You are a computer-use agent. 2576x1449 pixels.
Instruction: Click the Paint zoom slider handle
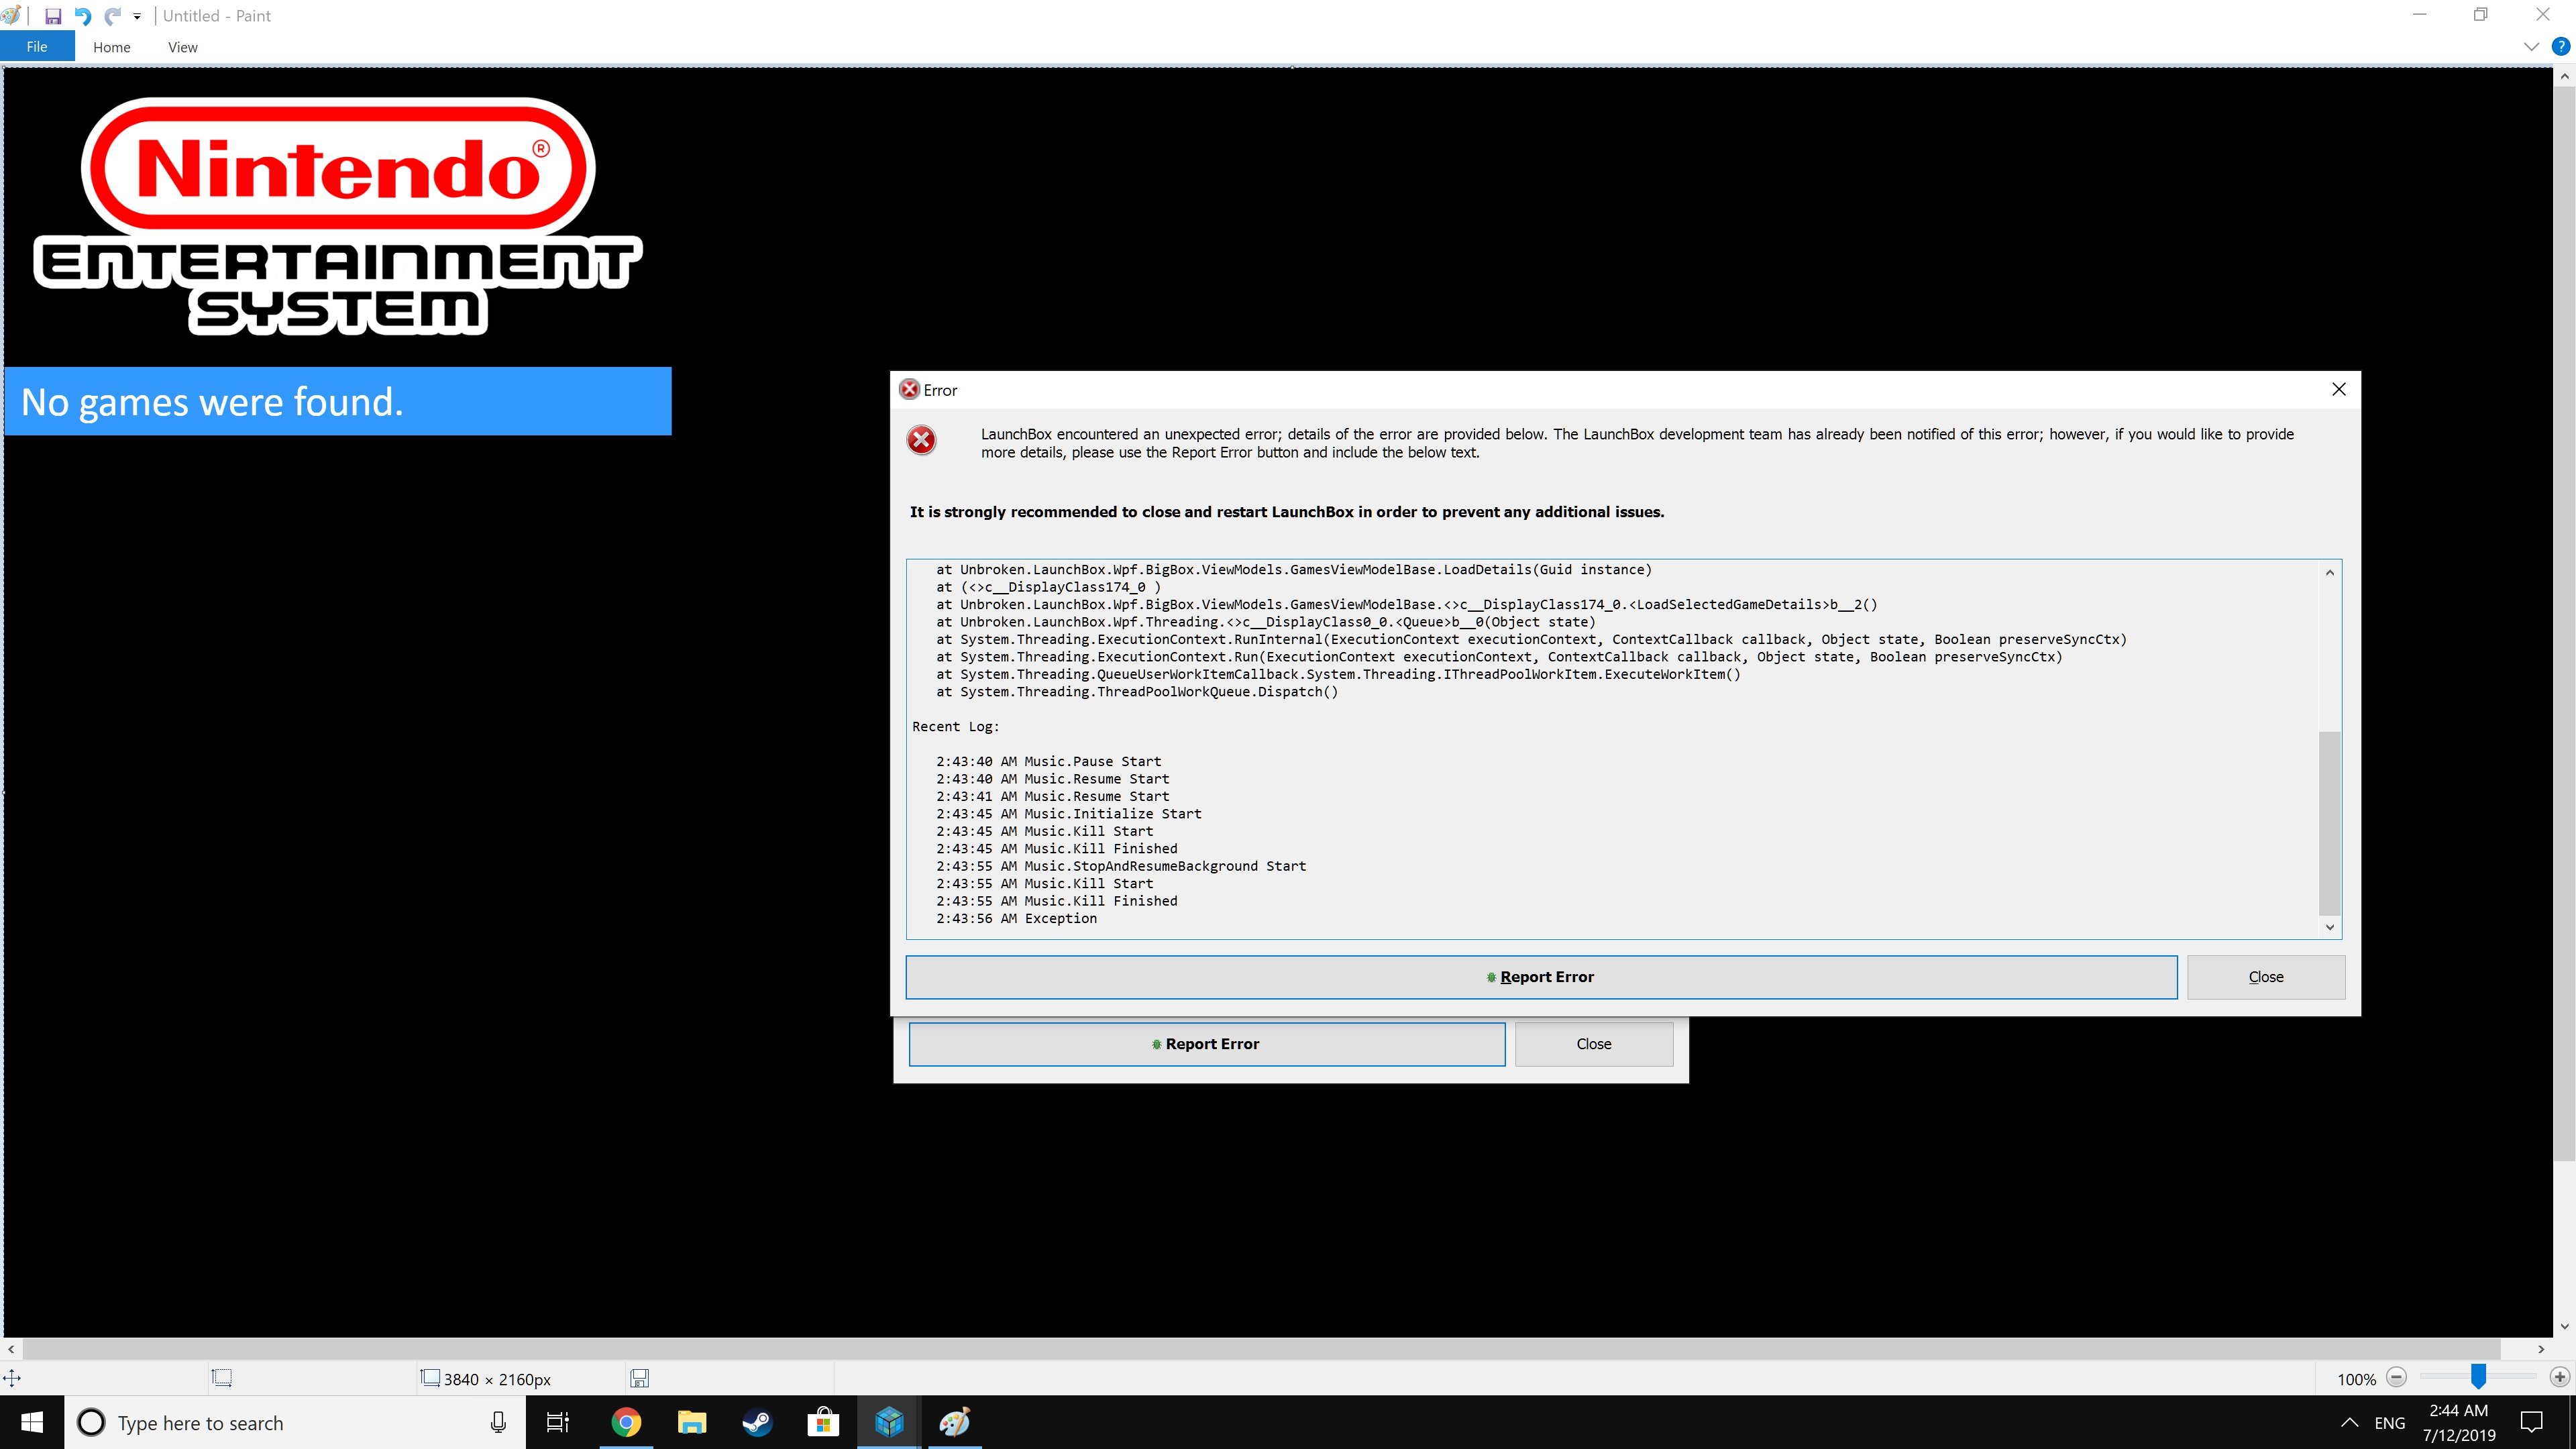[2478, 1377]
